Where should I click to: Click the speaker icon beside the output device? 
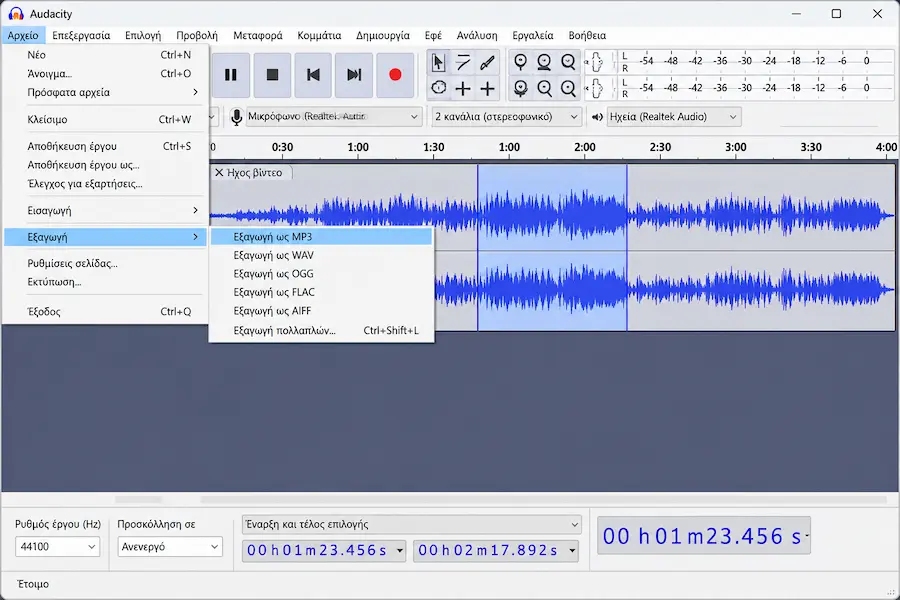[x=598, y=117]
